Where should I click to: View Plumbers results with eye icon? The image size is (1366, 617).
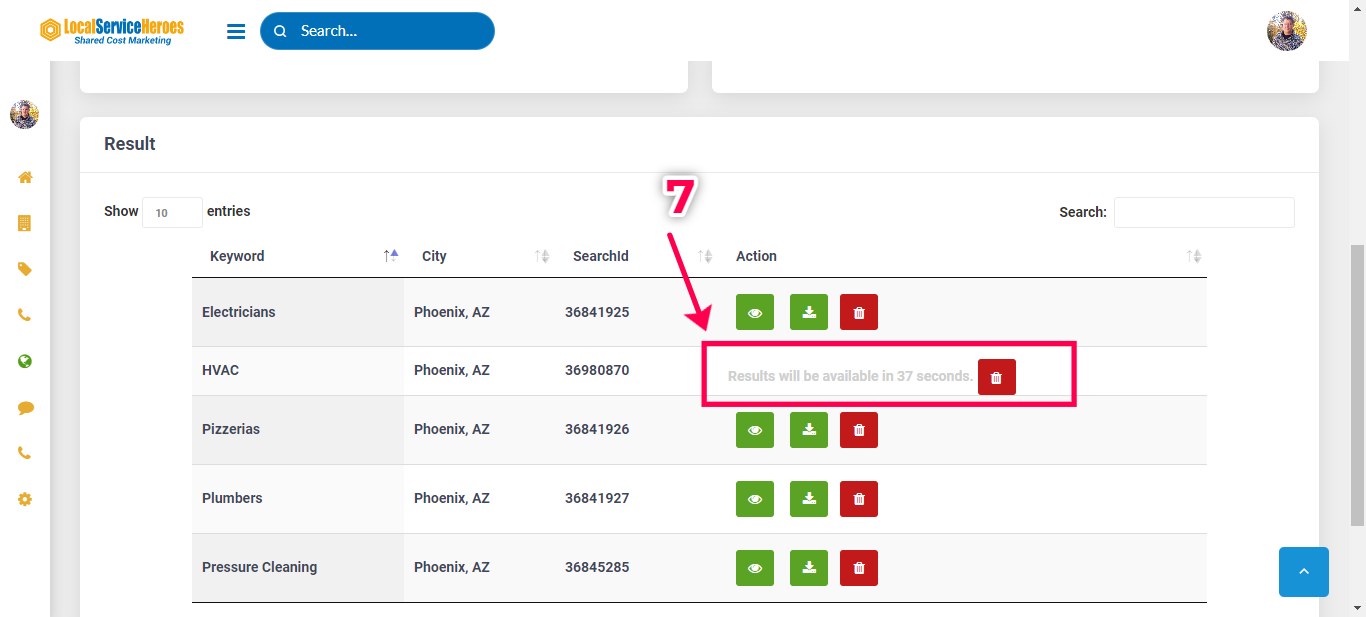755,499
